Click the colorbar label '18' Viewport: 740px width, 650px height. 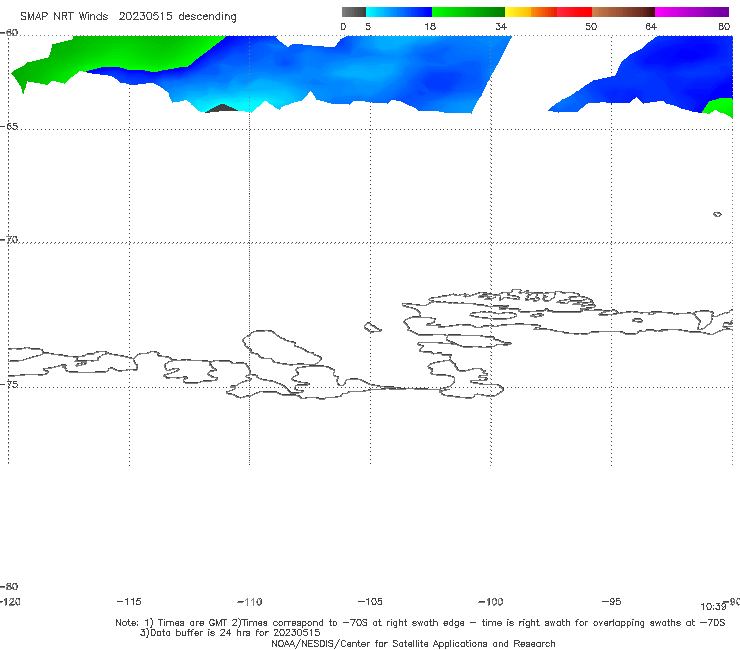pos(430,26)
